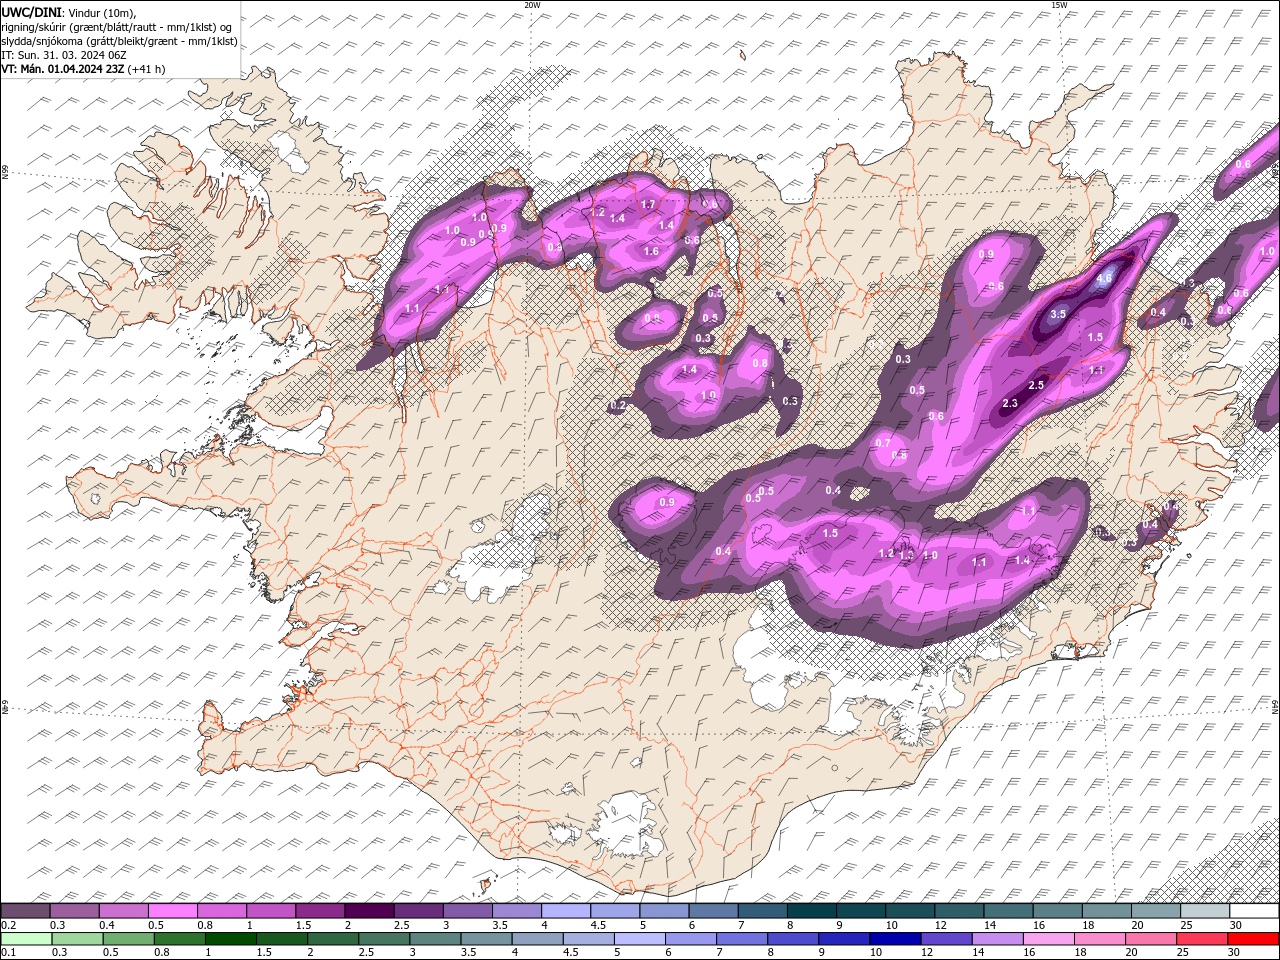Click the 'slydda/snjókoma' legend description line
Image resolution: width=1280 pixels, height=960 pixels.
120,41
